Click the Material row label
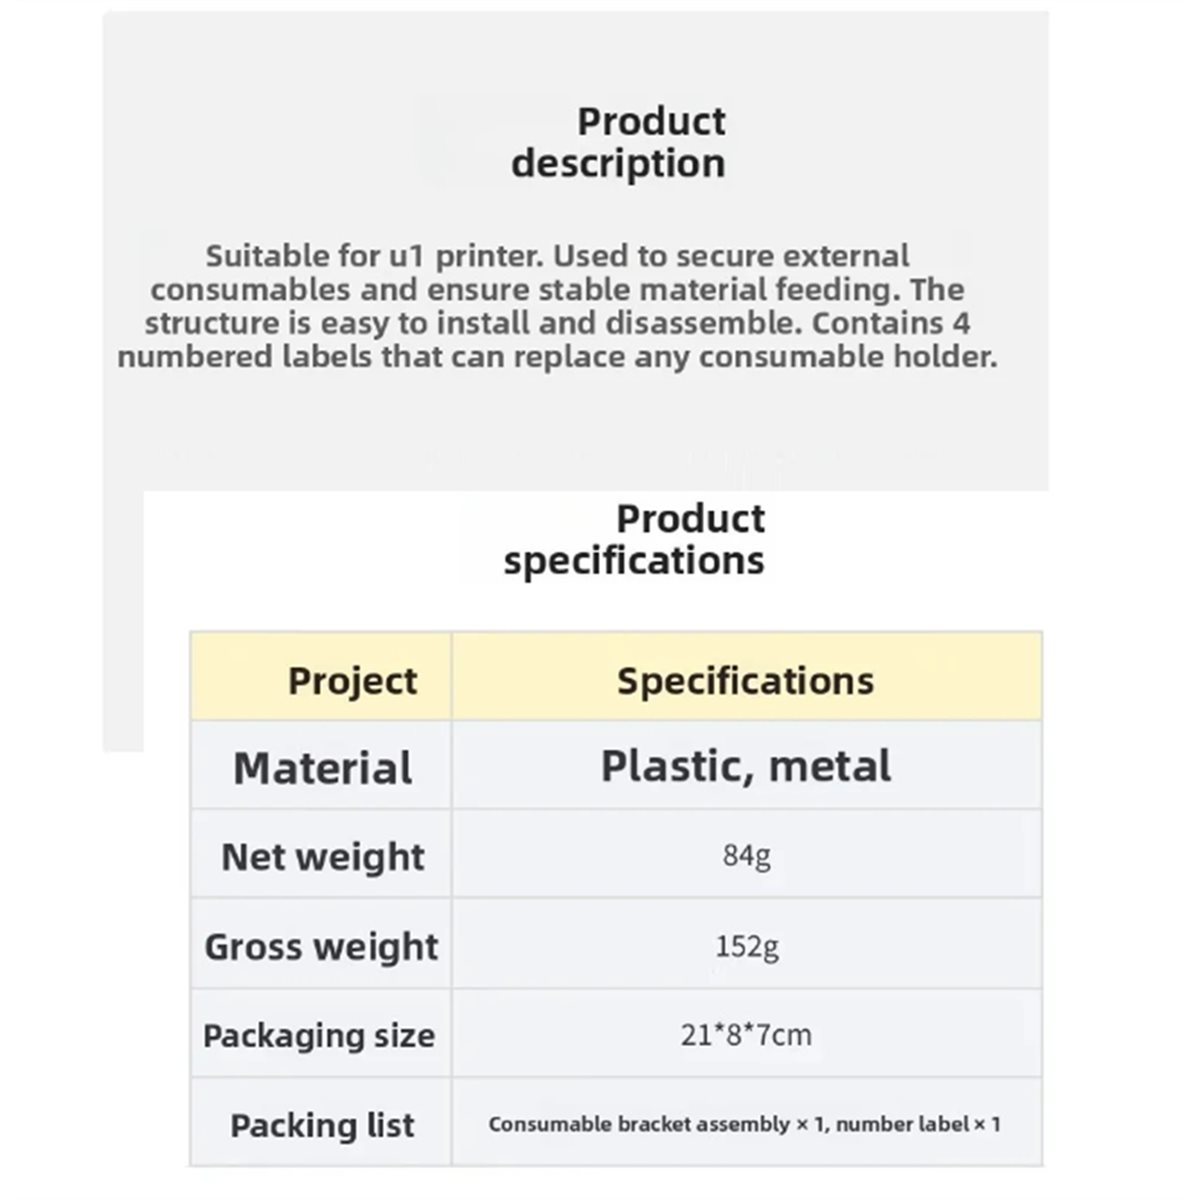The height and width of the screenshot is (1200, 1200). pos(323,768)
